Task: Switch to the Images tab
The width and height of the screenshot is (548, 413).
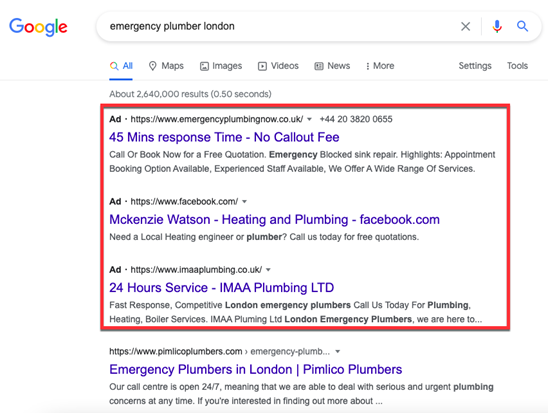Action: tap(221, 66)
